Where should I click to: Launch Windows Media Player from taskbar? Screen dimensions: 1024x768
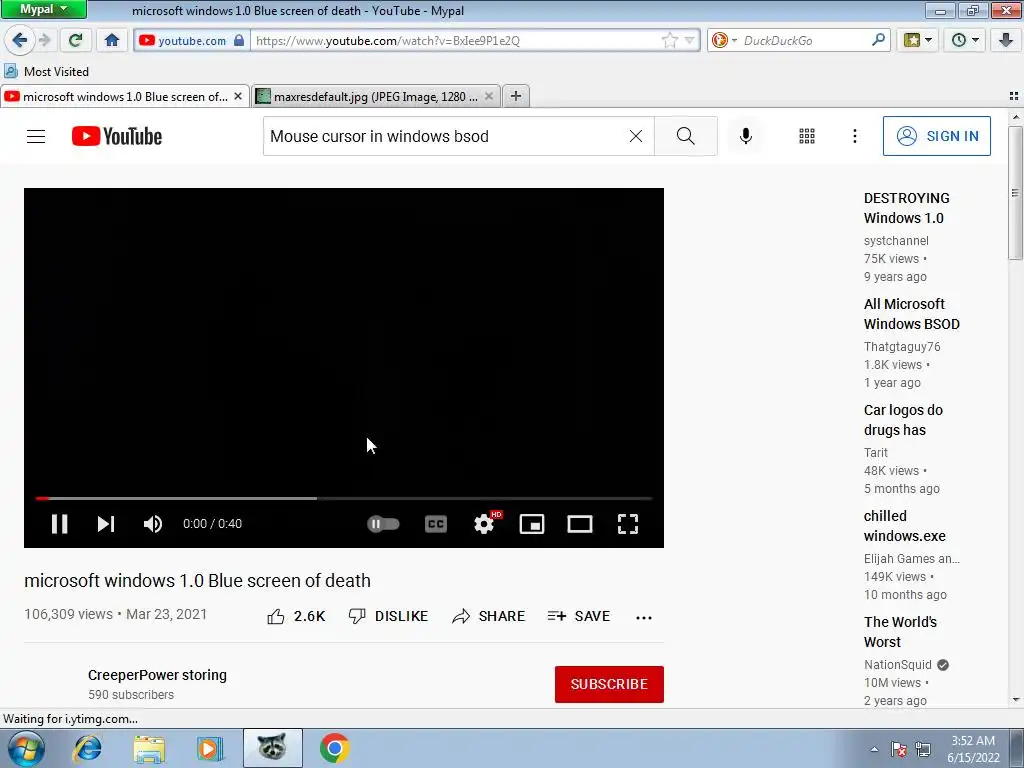click(x=210, y=748)
